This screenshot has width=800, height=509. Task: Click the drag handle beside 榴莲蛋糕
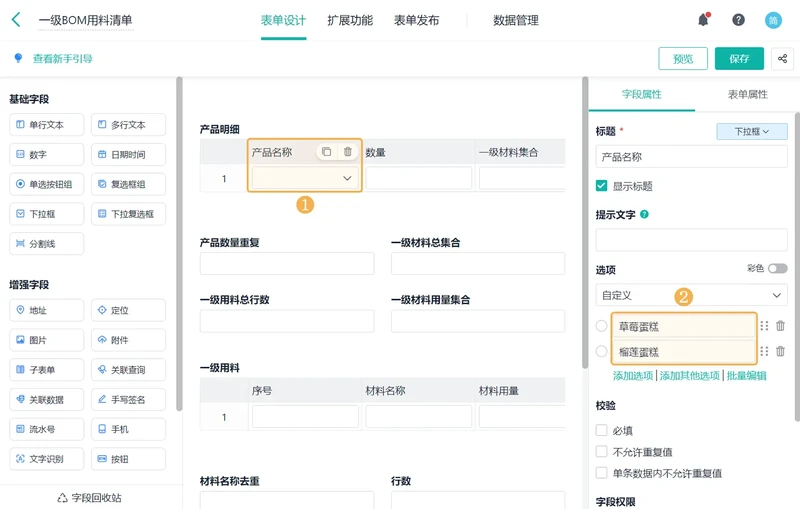tap(764, 351)
